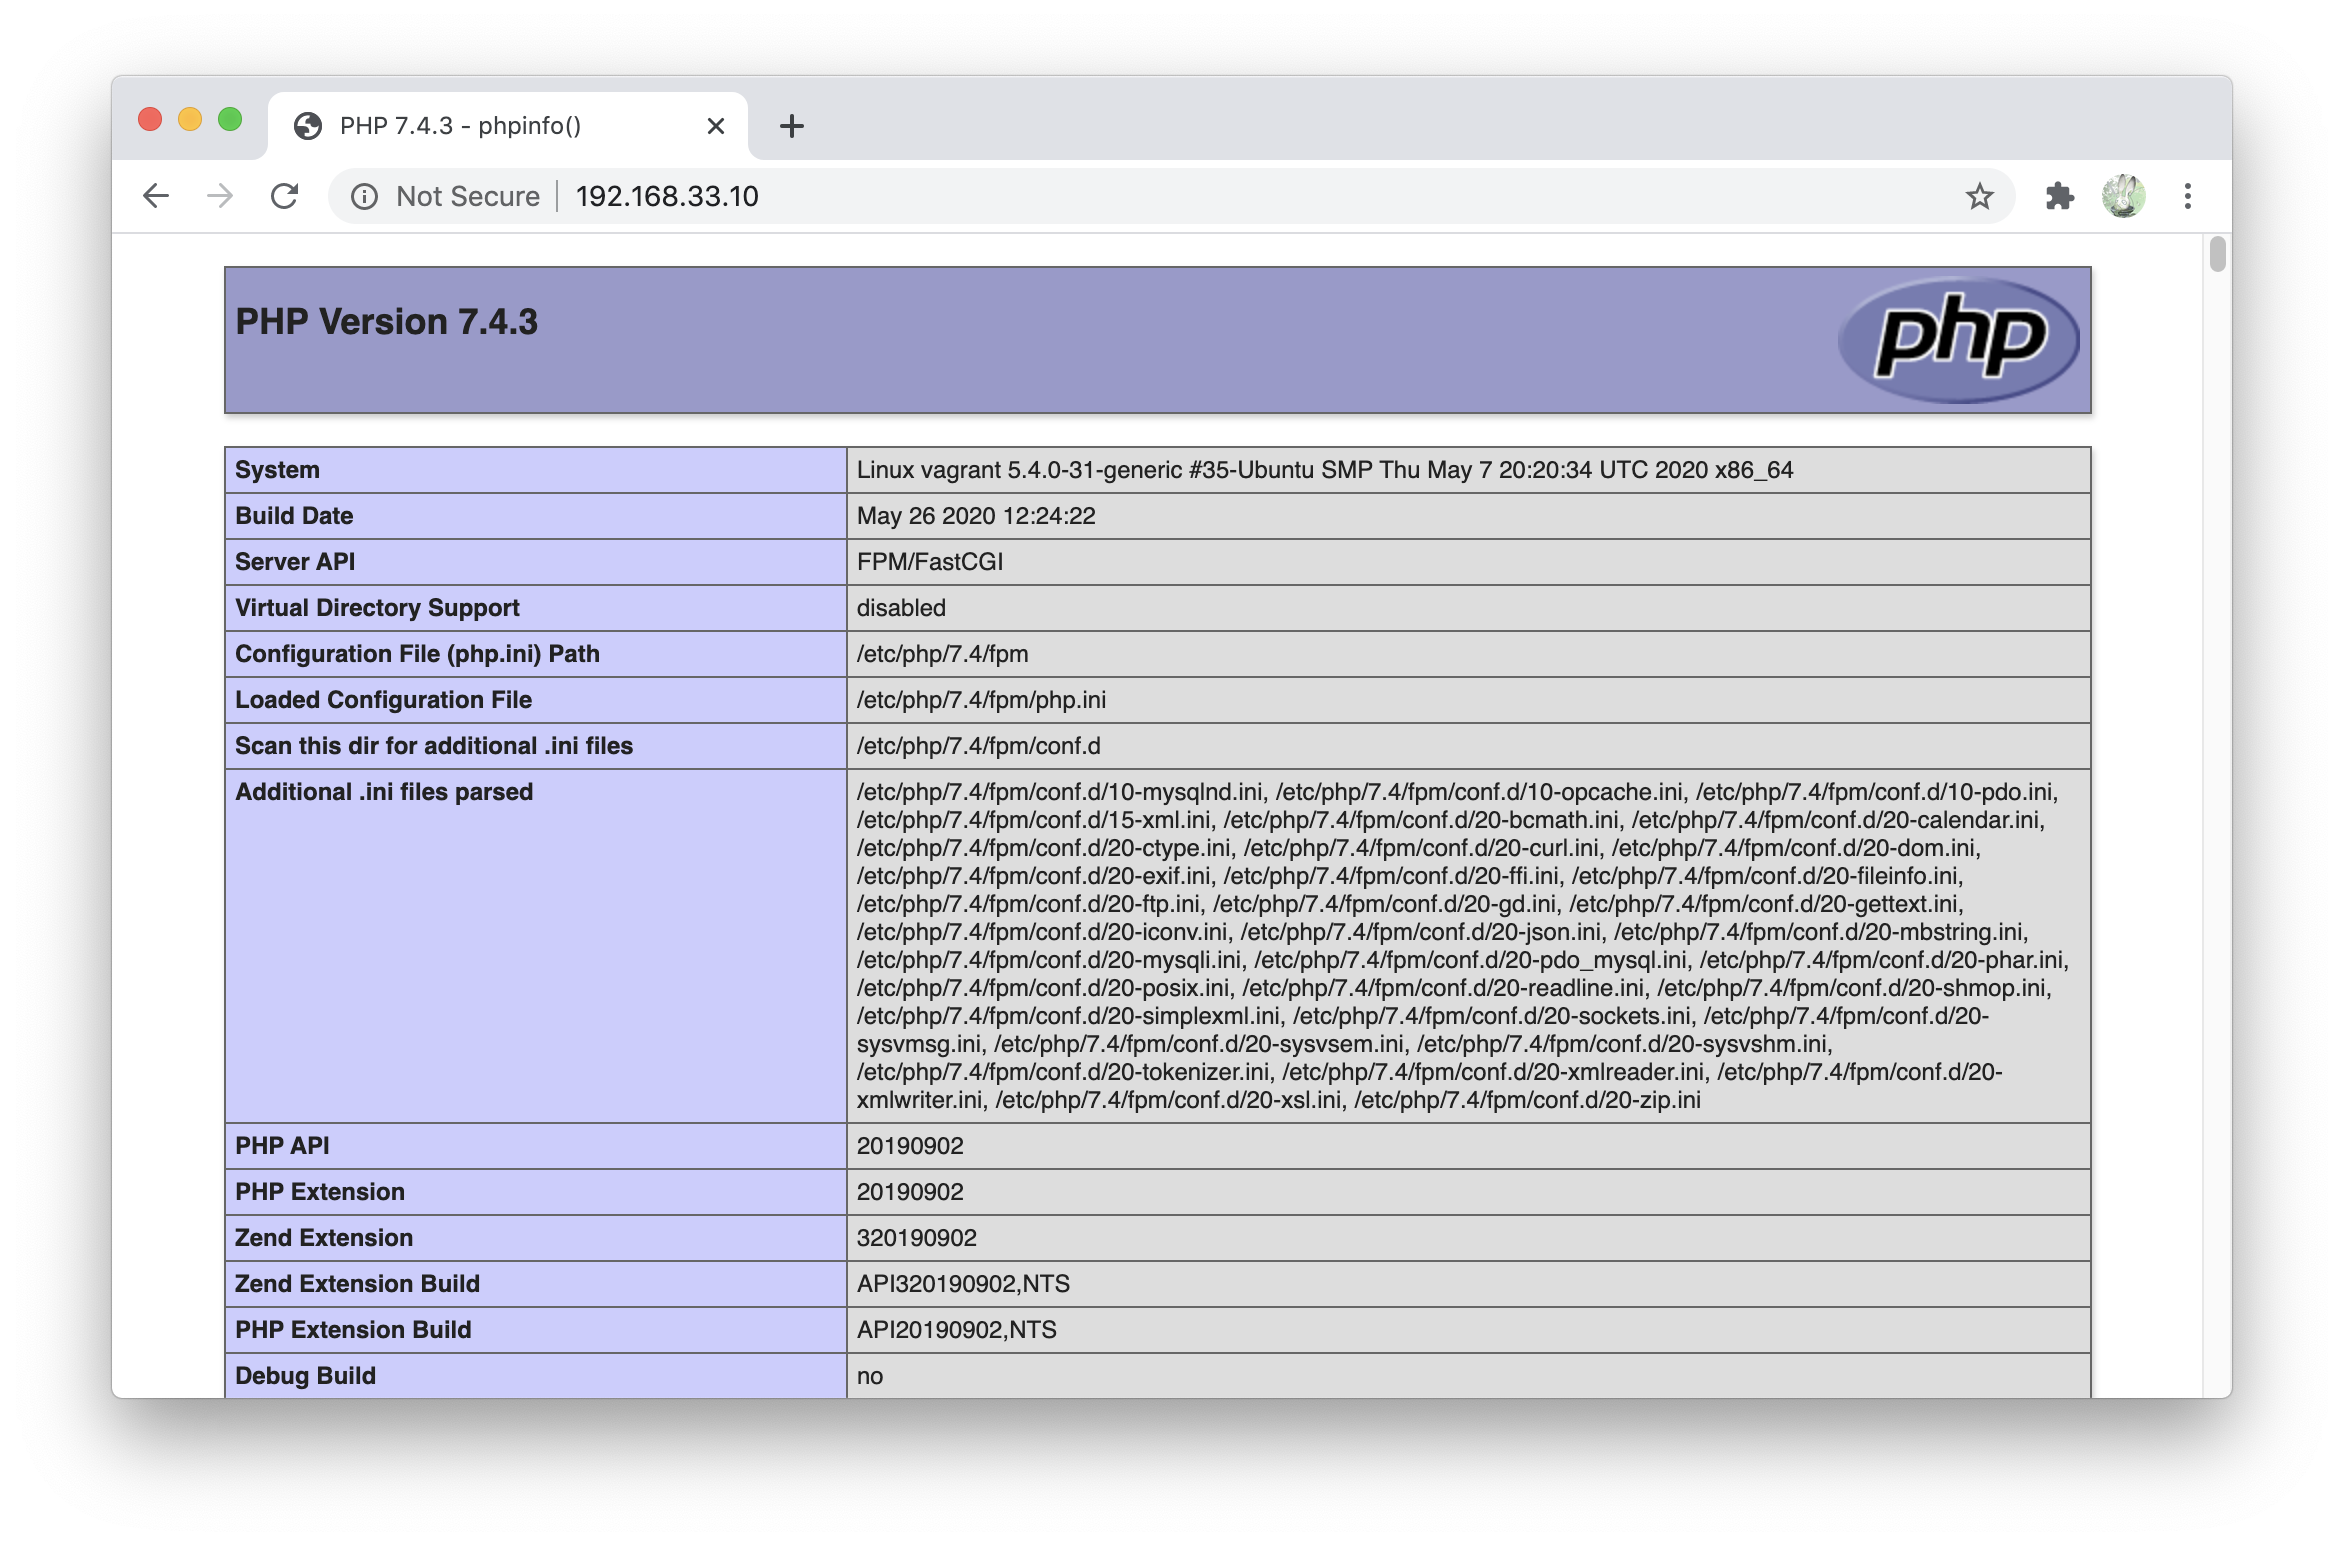Click the 'System' row label
The height and width of the screenshot is (1546, 2344).
coord(278,470)
